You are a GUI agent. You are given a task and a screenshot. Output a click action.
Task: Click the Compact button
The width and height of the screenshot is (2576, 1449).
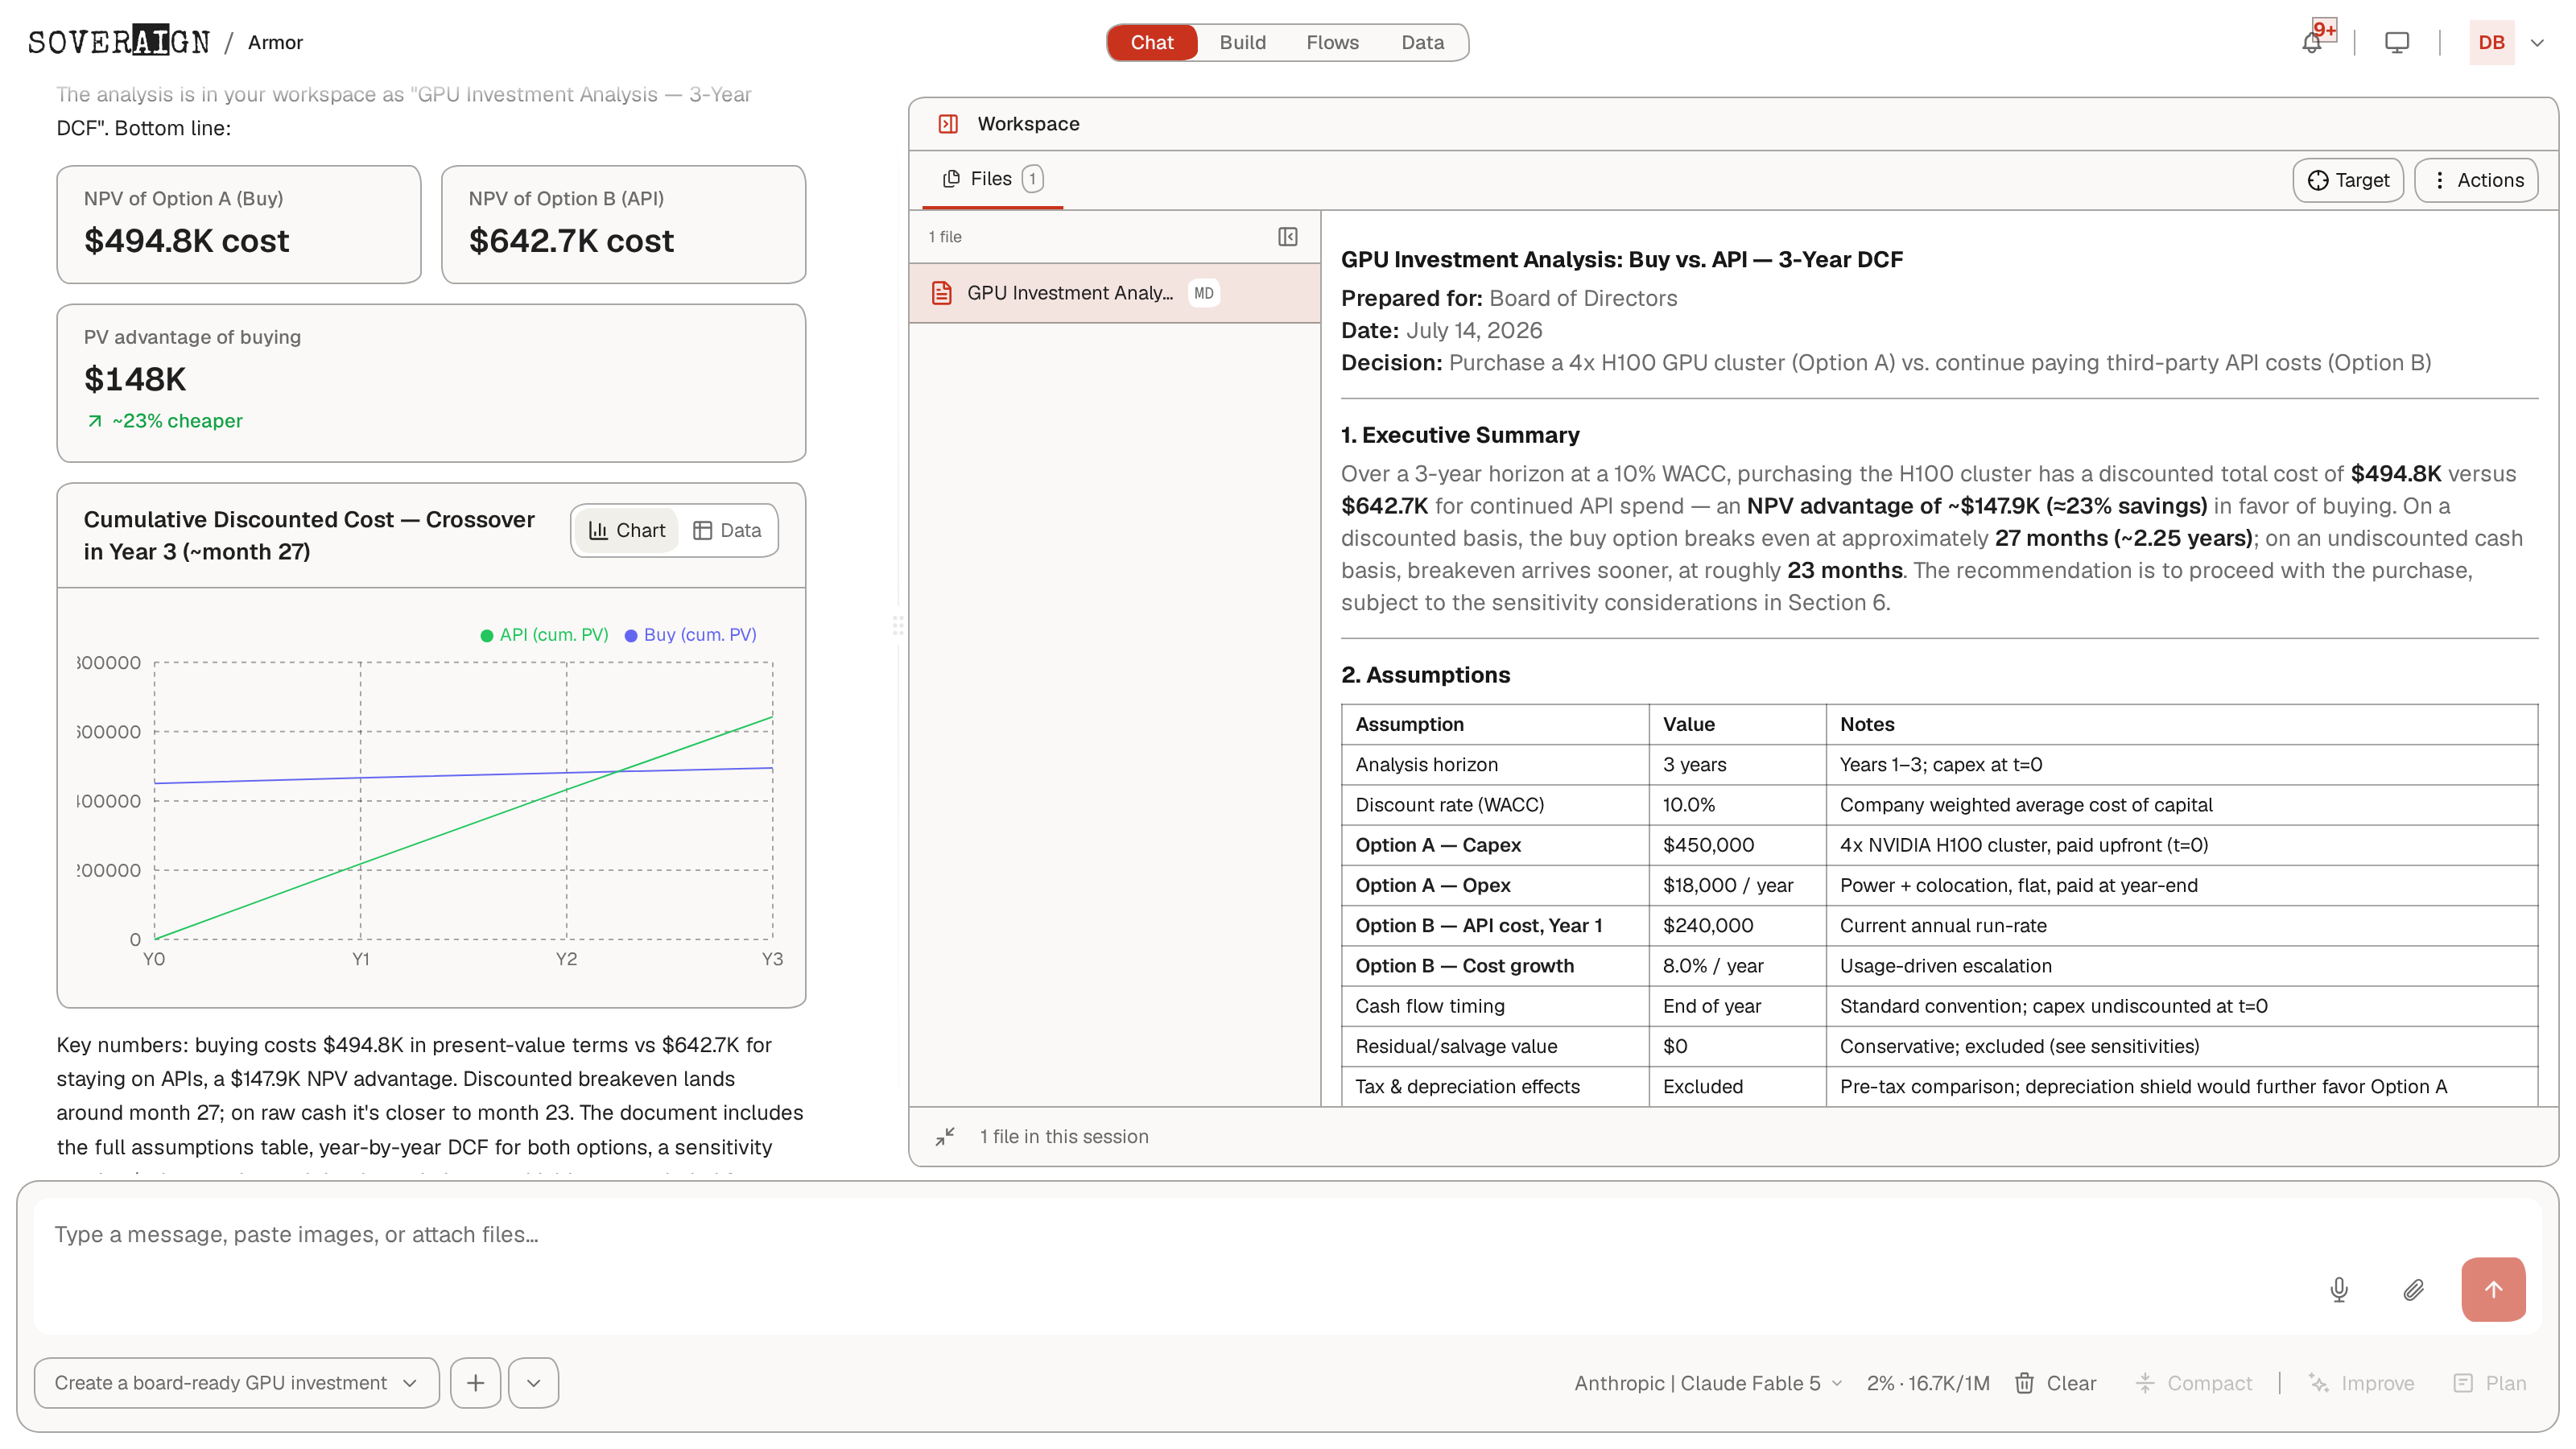[x=2194, y=1383]
